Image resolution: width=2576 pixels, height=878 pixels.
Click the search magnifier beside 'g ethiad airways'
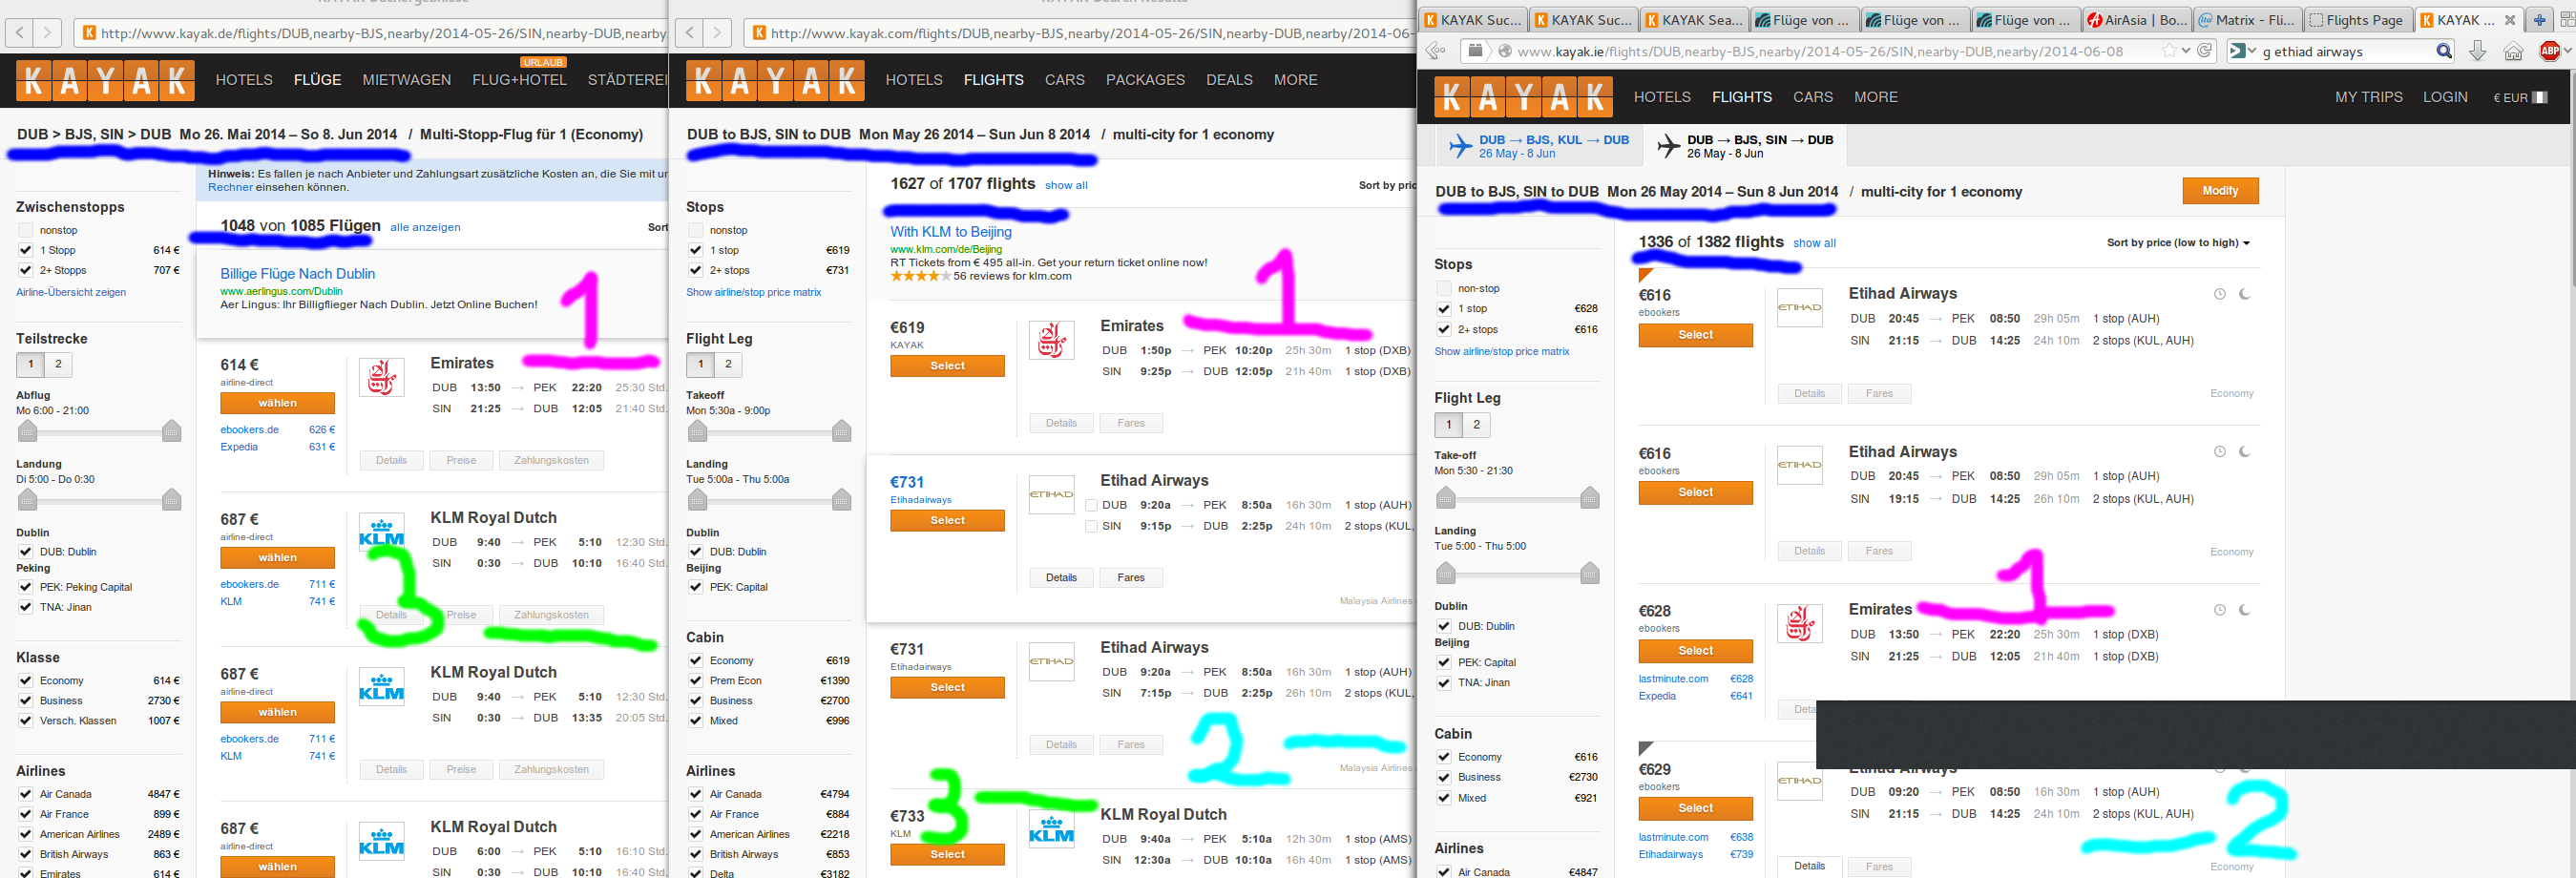[2444, 51]
